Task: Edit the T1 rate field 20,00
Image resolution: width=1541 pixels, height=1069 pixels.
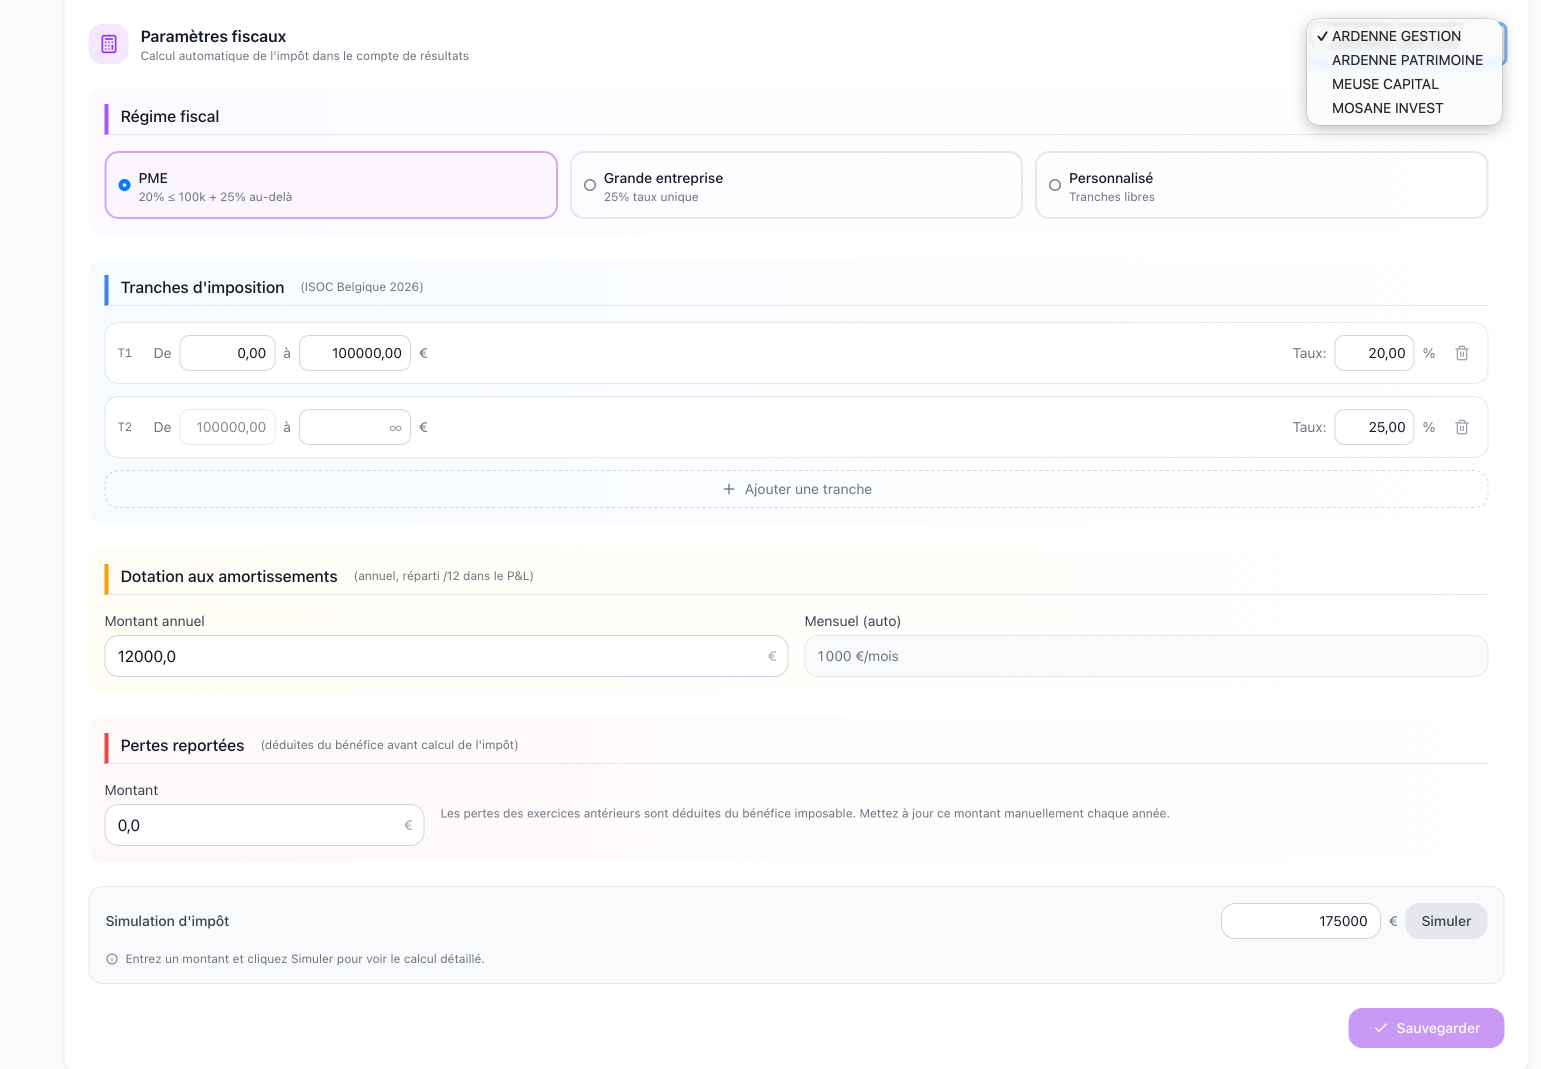Action: click(x=1374, y=353)
